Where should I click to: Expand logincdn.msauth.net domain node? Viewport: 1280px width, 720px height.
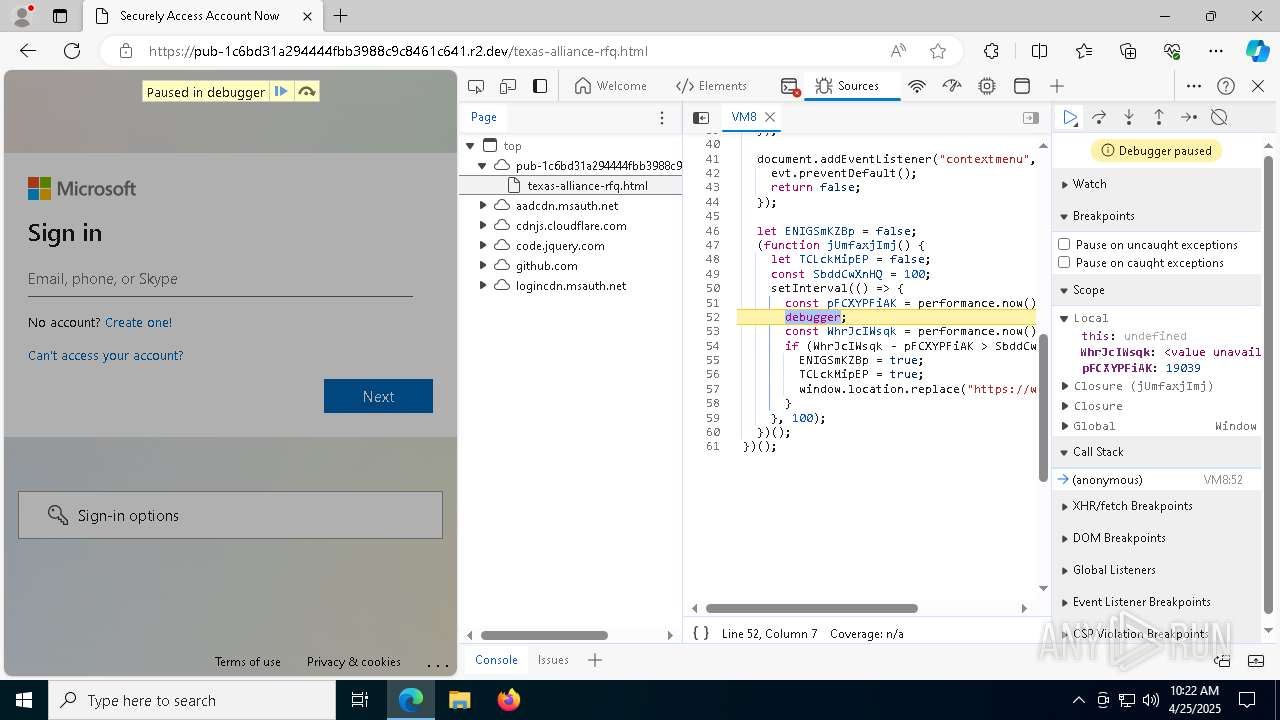pos(483,285)
